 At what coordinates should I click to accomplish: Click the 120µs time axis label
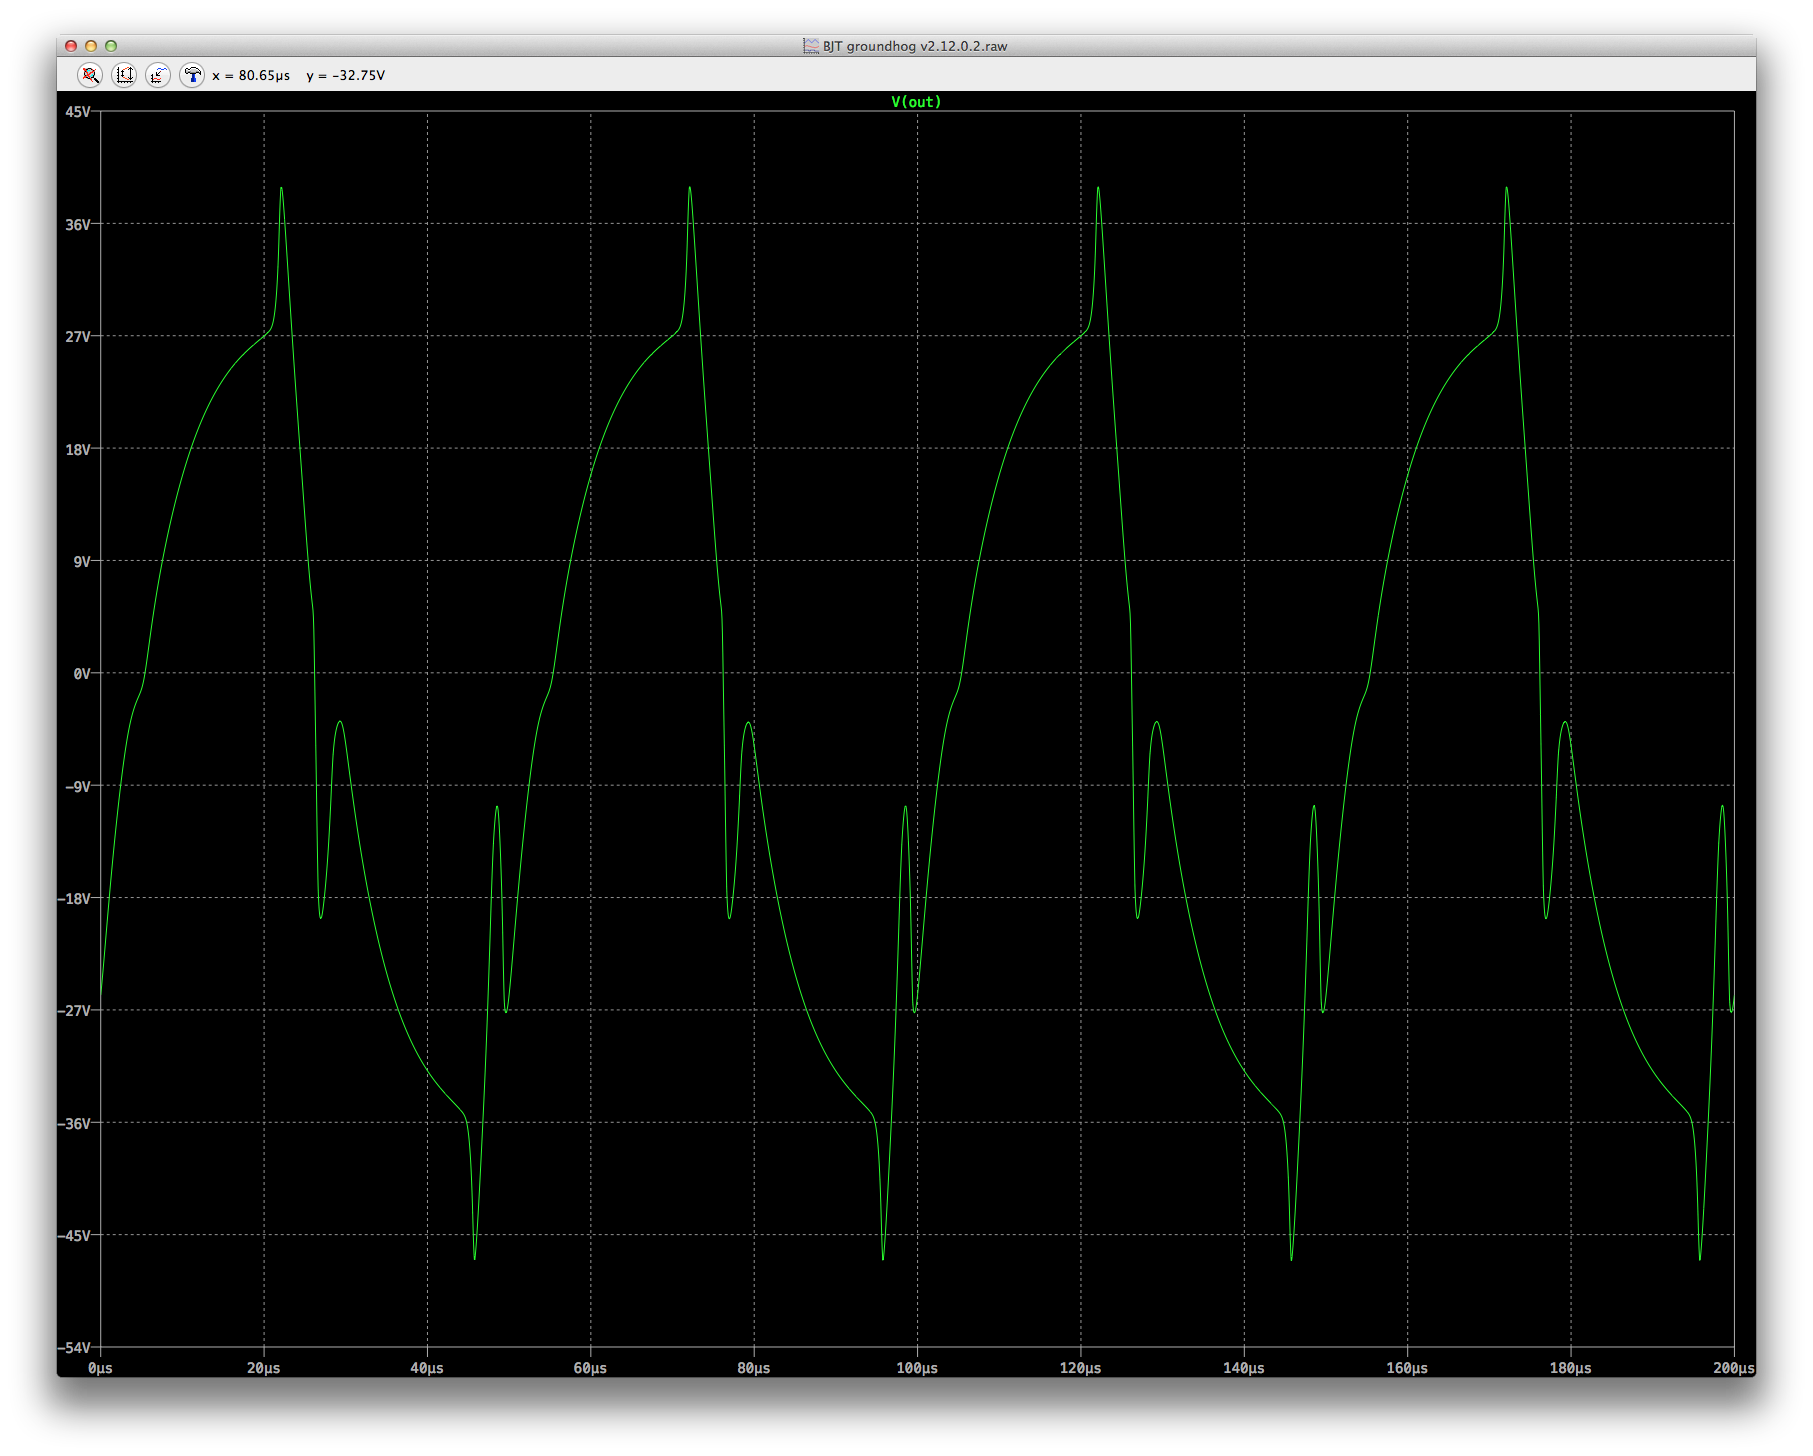1080,1368
